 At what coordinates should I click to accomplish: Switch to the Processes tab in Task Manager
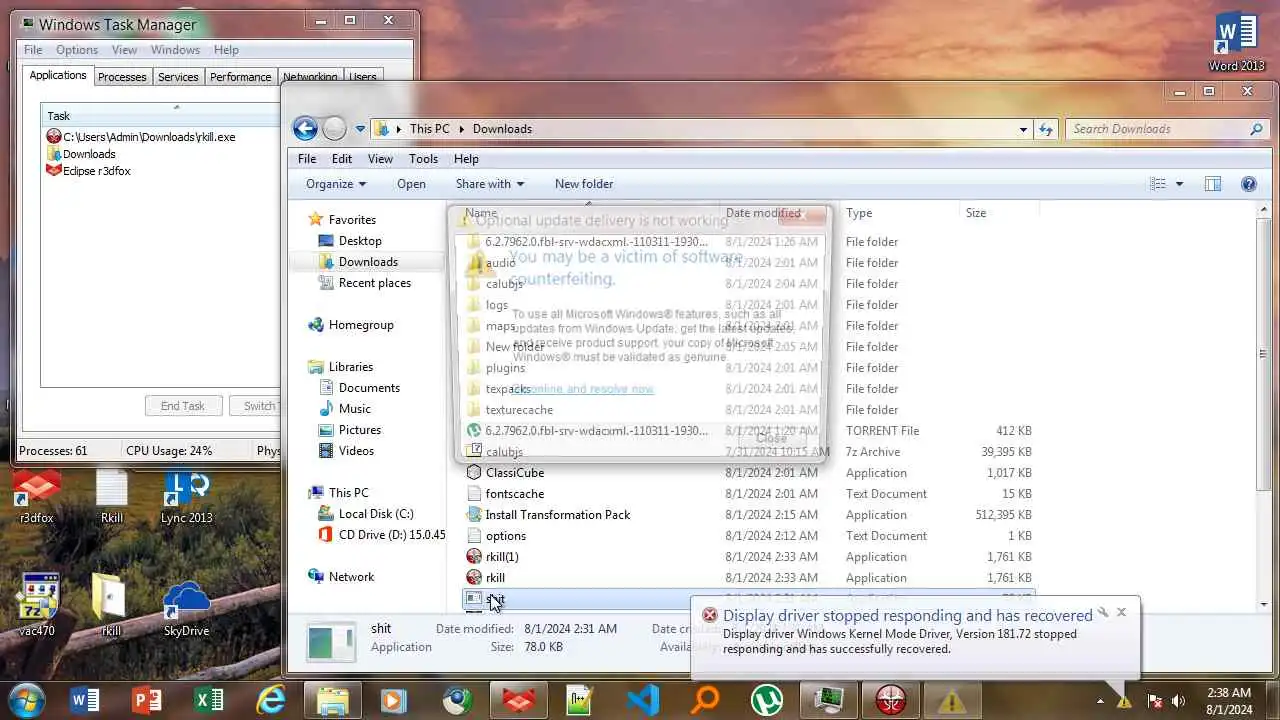coord(122,77)
